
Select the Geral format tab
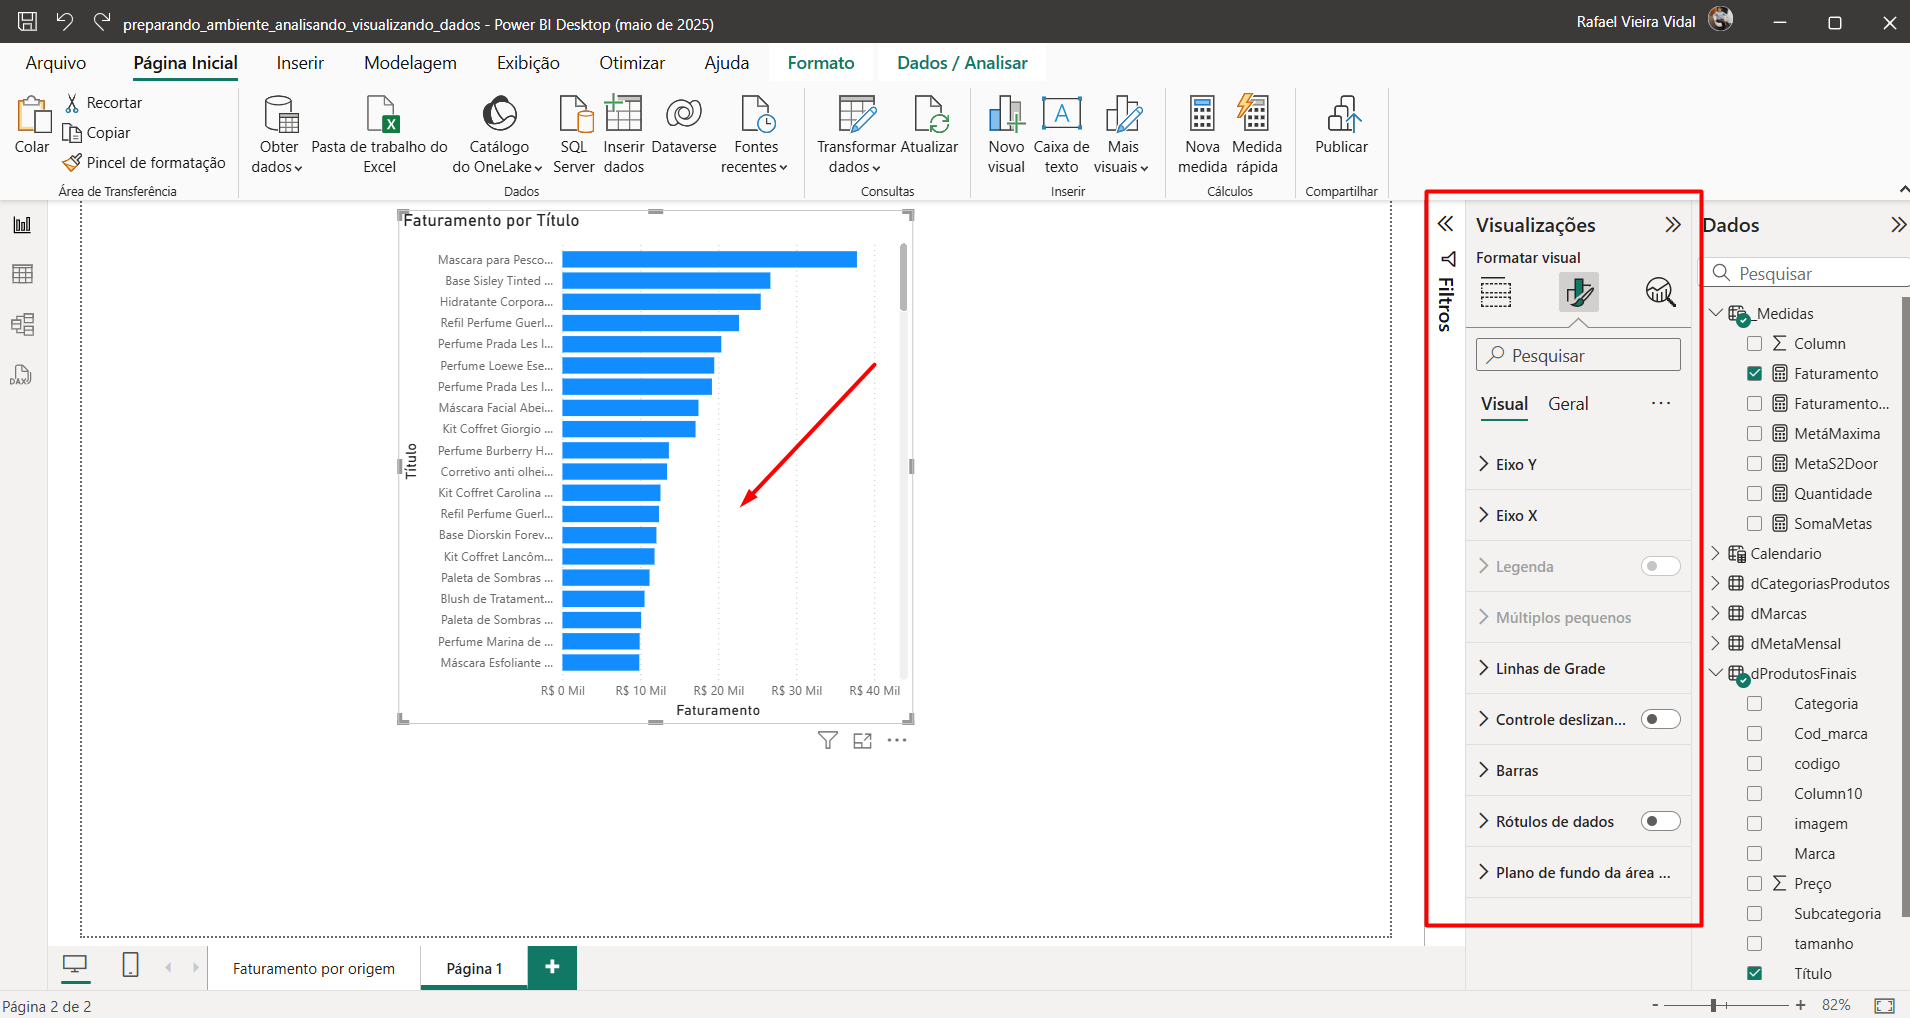pyautogui.click(x=1568, y=404)
